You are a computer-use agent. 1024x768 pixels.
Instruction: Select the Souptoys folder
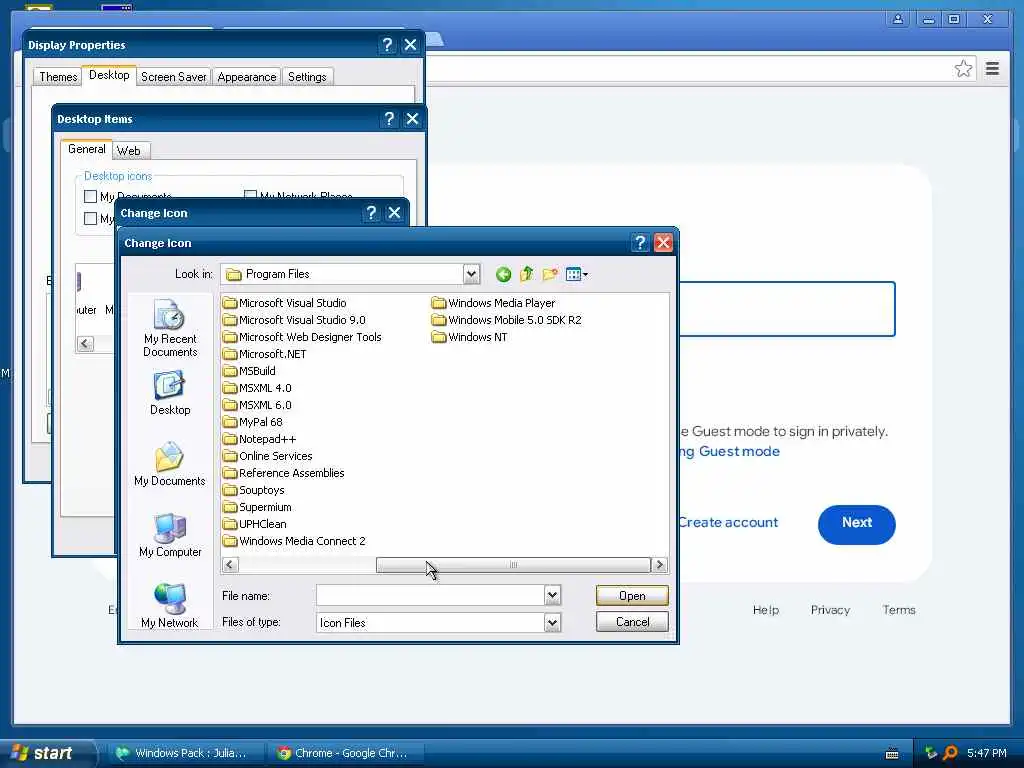[253, 490]
